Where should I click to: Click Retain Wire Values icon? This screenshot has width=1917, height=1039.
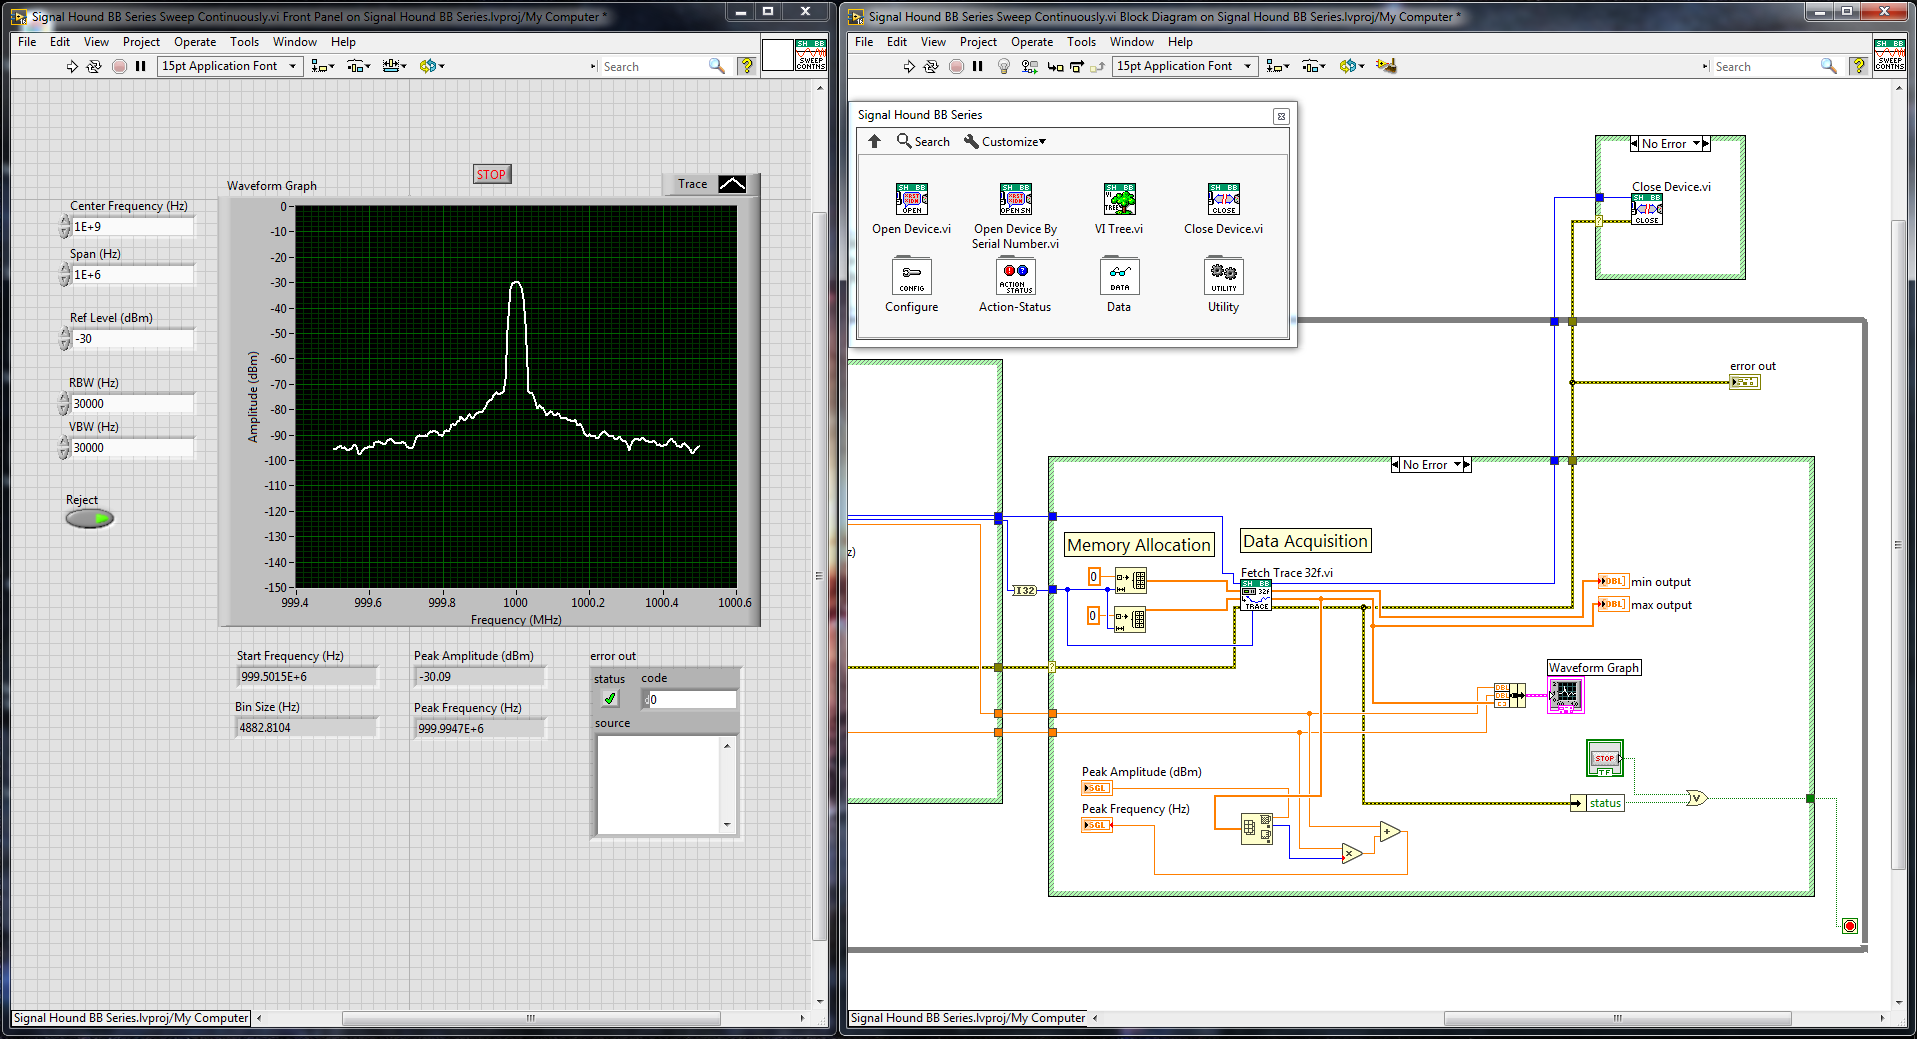coord(1028,66)
